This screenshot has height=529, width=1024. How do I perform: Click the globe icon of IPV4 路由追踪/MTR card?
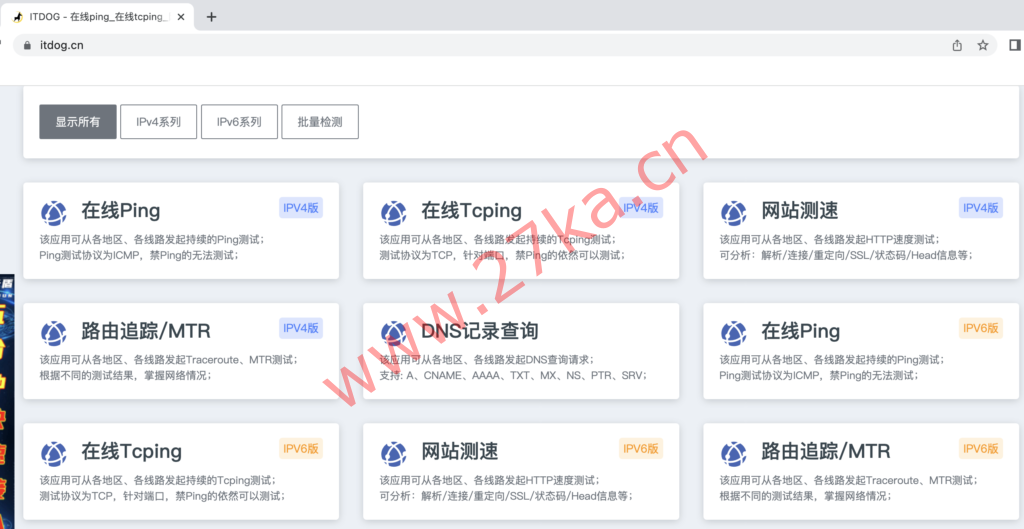tap(54, 333)
